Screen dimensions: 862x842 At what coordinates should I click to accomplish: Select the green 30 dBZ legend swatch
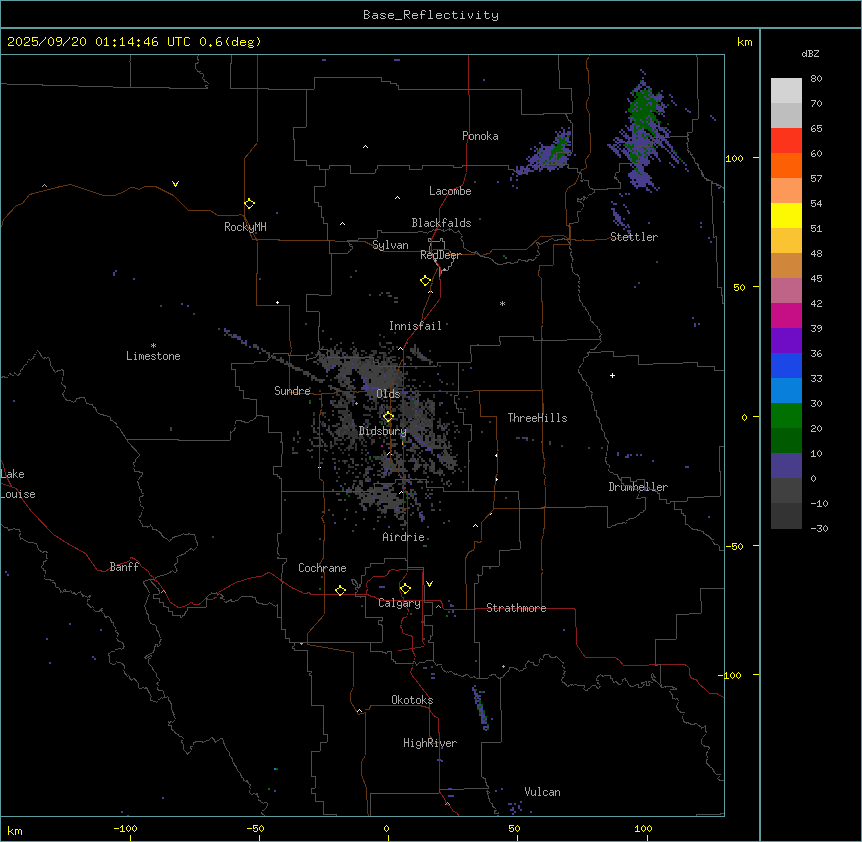786,415
